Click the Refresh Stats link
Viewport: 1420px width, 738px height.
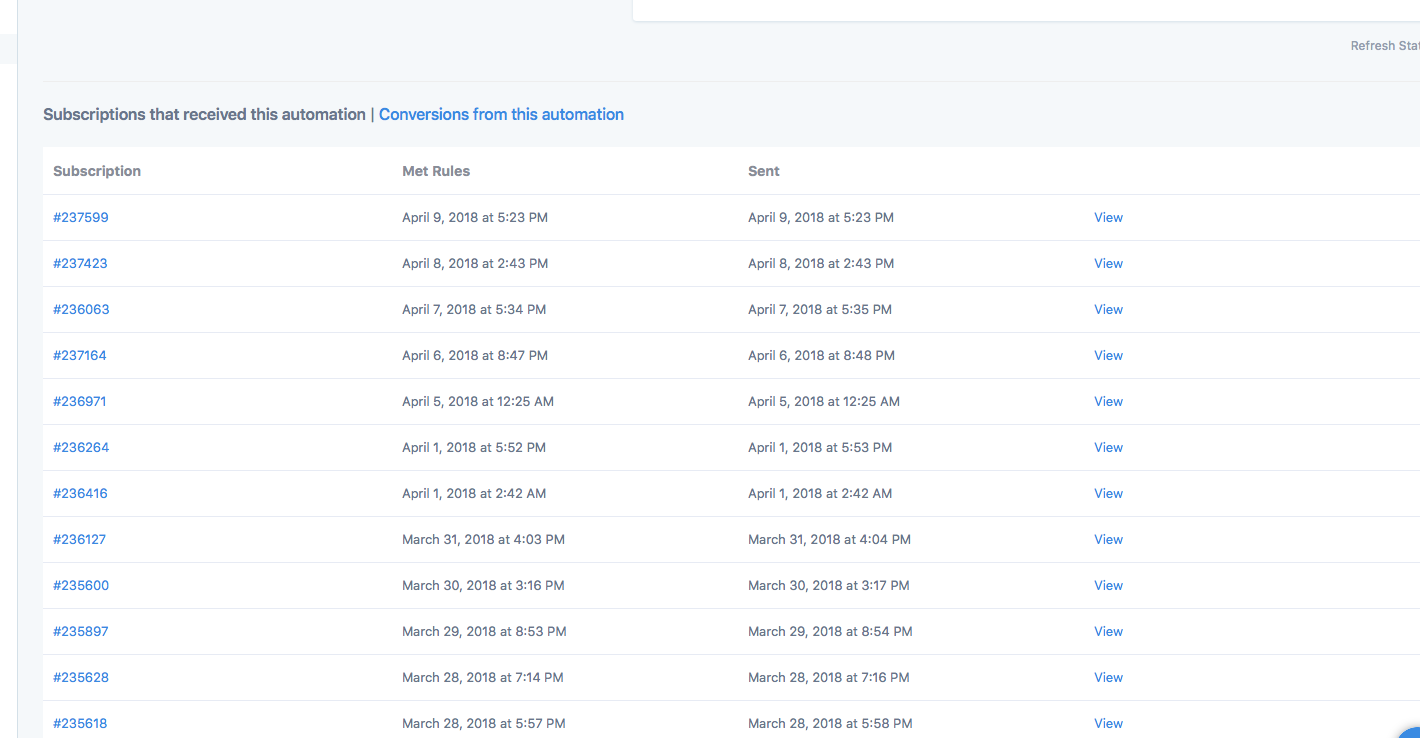point(1385,46)
